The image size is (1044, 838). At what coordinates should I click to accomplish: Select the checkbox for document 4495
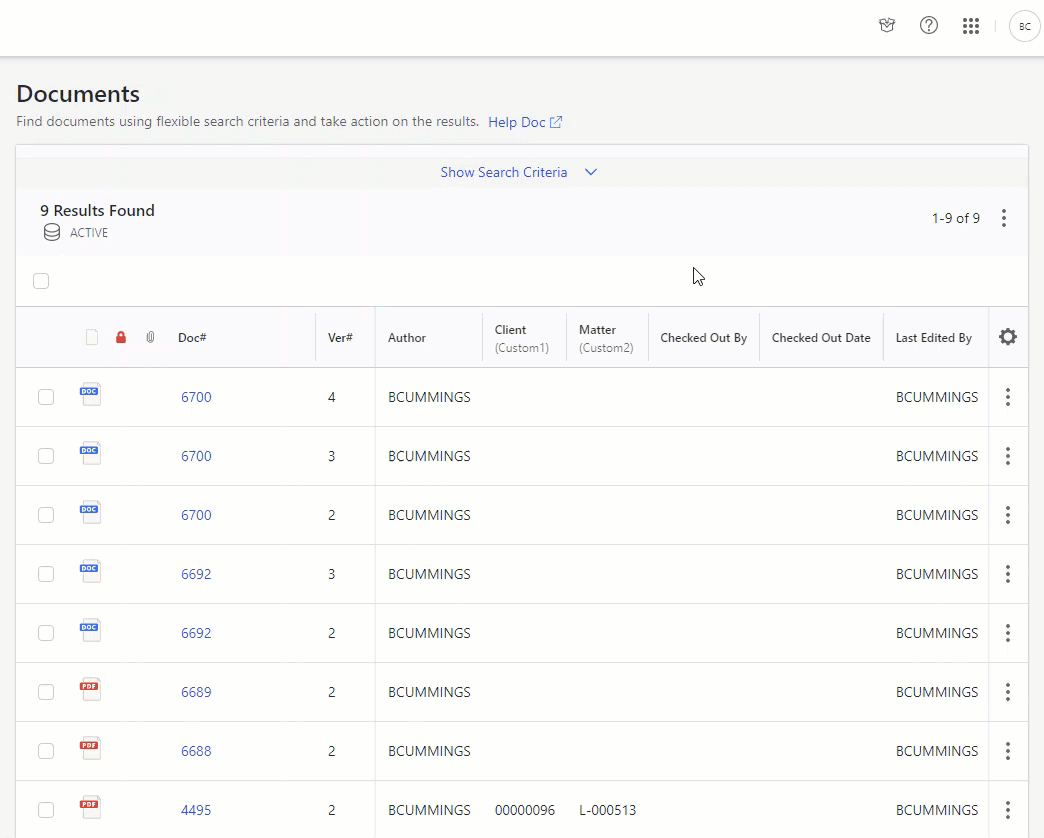pyautogui.click(x=46, y=810)
